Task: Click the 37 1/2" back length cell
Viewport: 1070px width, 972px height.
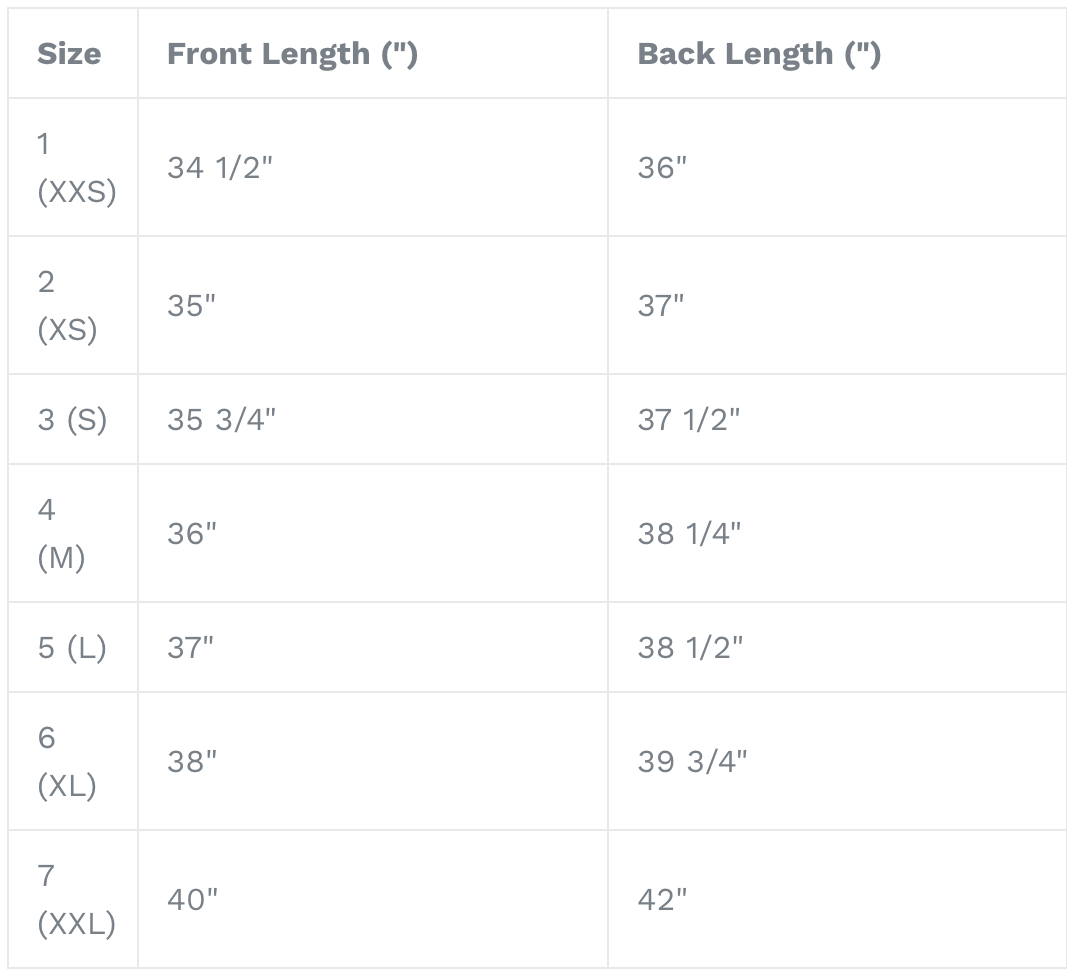Action: tap(689, 419)
